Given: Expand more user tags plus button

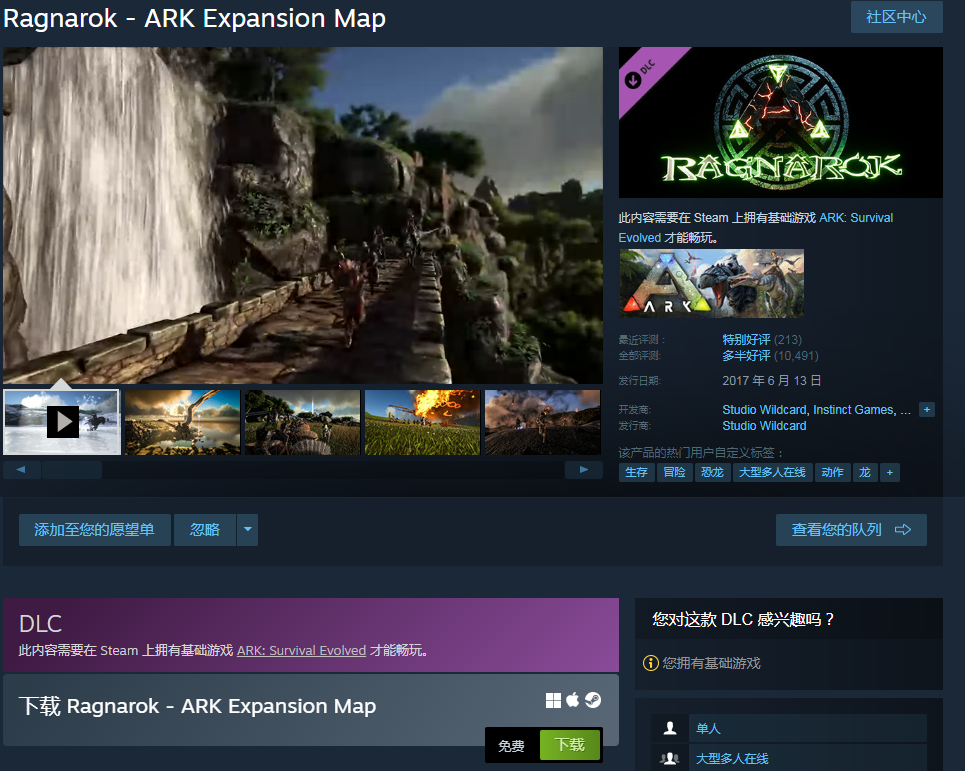Looking at the screenshot, I should click(x=889, y=472).
